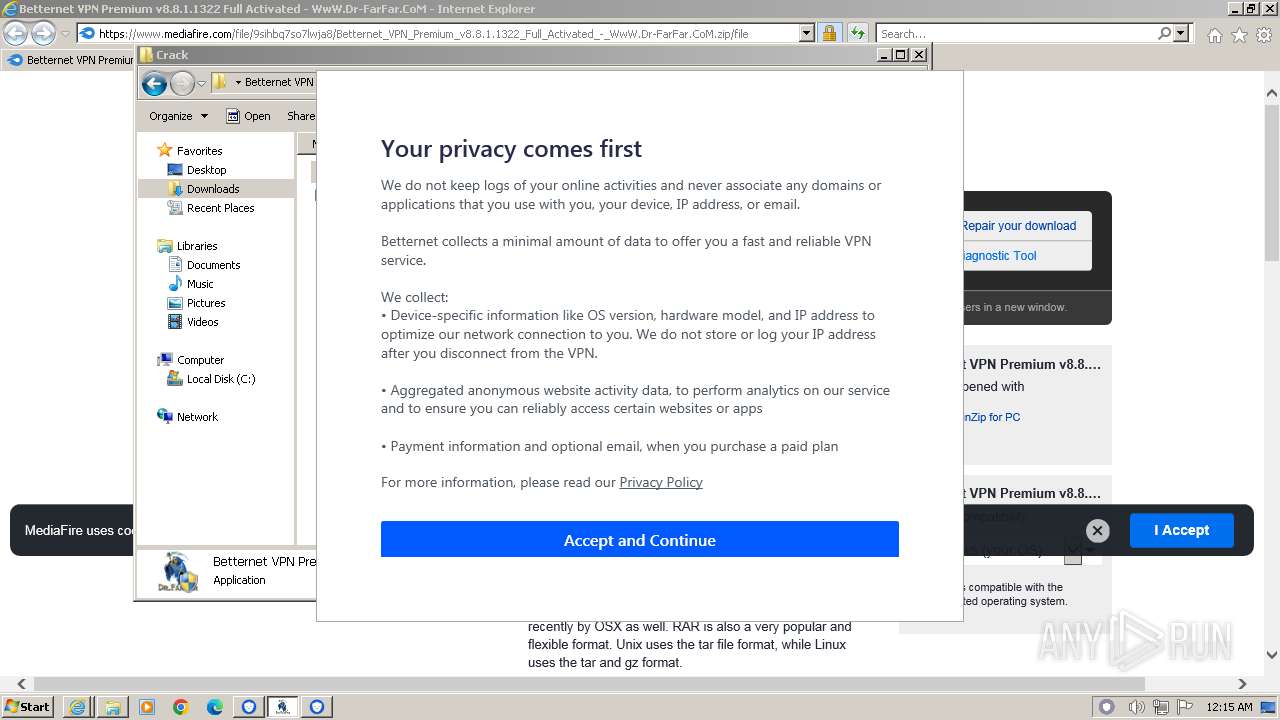Click the taskbar clock showing 12:15 AM
Image resolution: width=1280 pixels, height=720 pixels.
pyautogui.click(x=1230, y=707)
